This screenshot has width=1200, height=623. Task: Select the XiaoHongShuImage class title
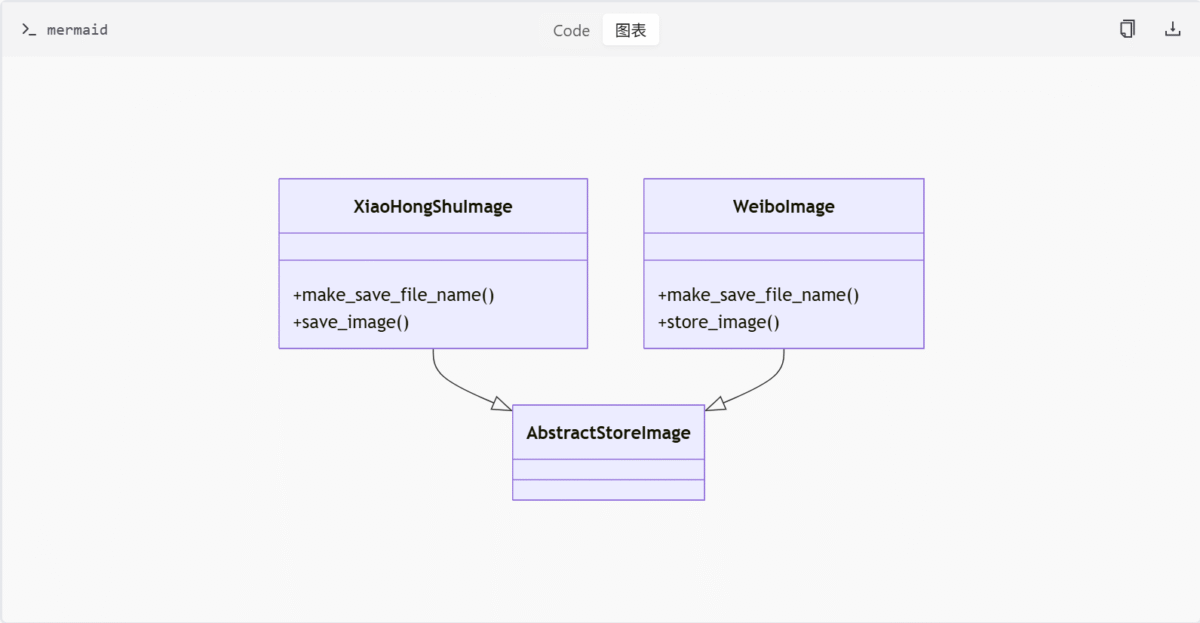click(433, 207)
